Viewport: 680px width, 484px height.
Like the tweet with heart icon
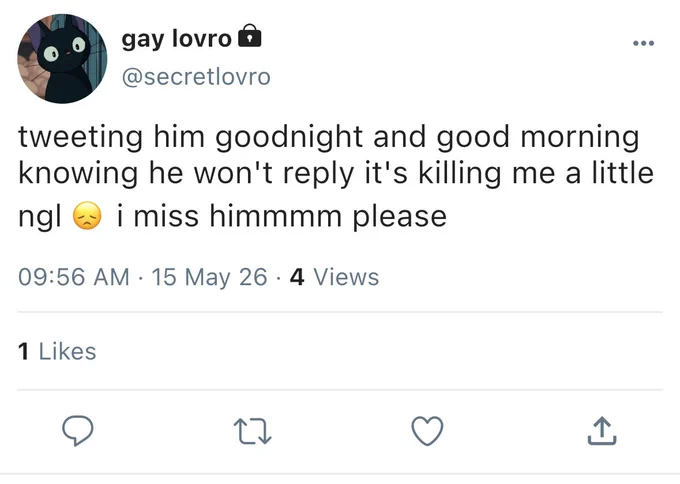pos(427,431)
